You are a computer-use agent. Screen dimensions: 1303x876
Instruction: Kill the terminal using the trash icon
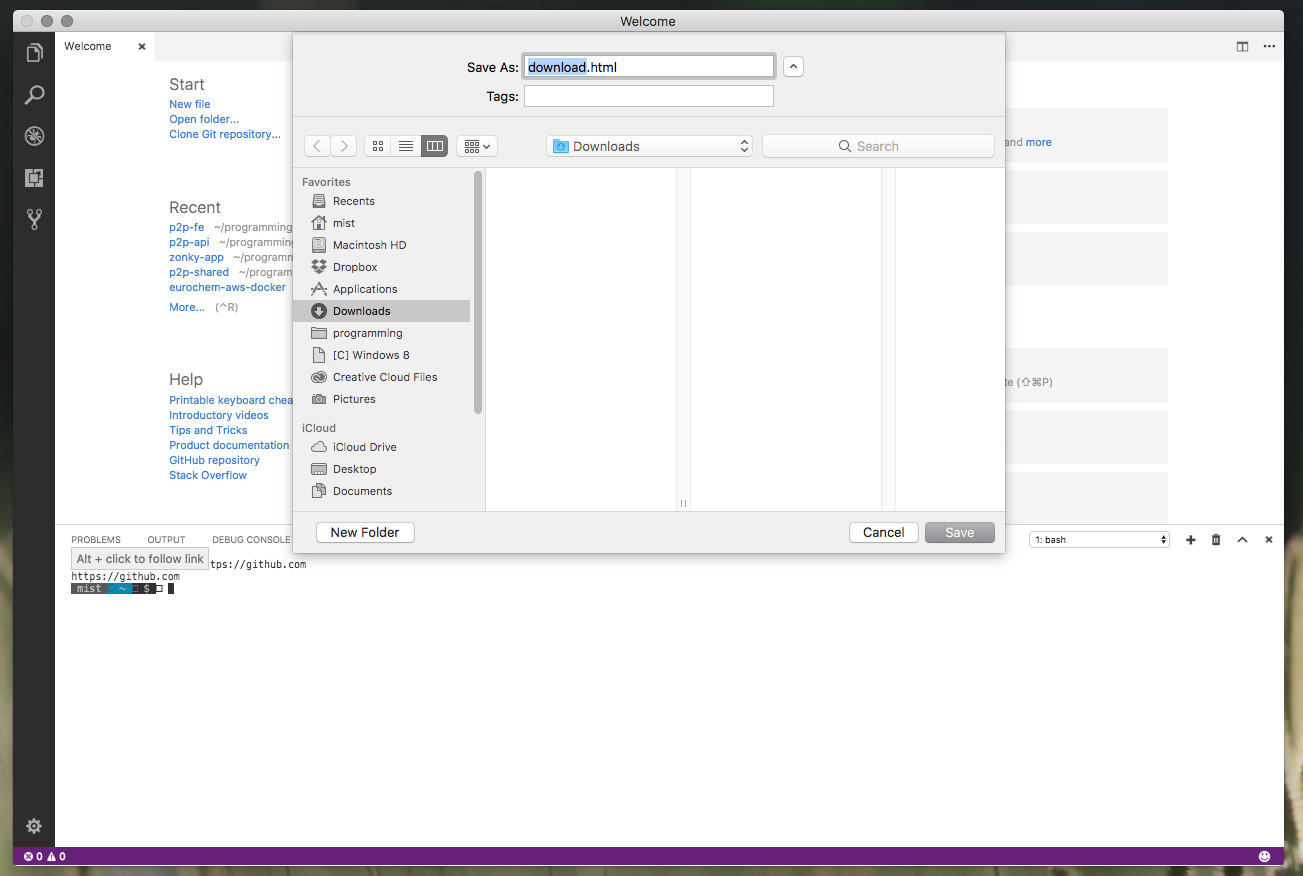[x=1215, y=539]
